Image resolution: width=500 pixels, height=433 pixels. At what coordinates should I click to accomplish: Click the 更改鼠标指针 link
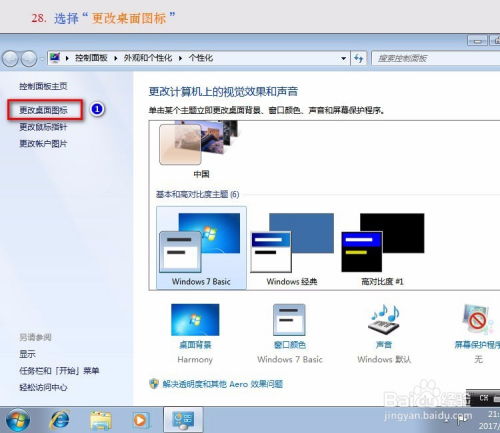43,127
